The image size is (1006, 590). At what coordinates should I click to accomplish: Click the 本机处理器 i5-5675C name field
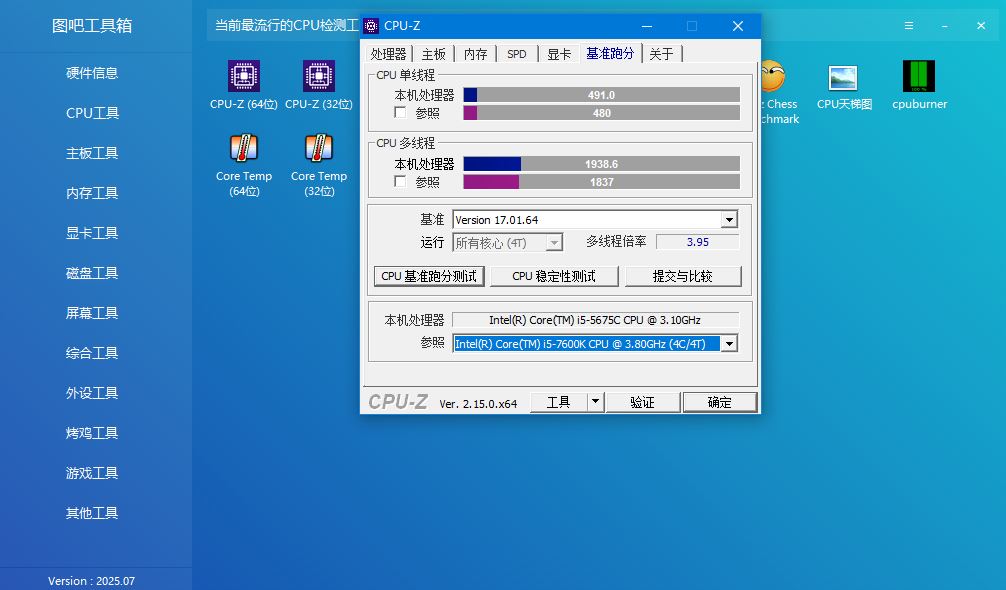(x=595, y=320)
